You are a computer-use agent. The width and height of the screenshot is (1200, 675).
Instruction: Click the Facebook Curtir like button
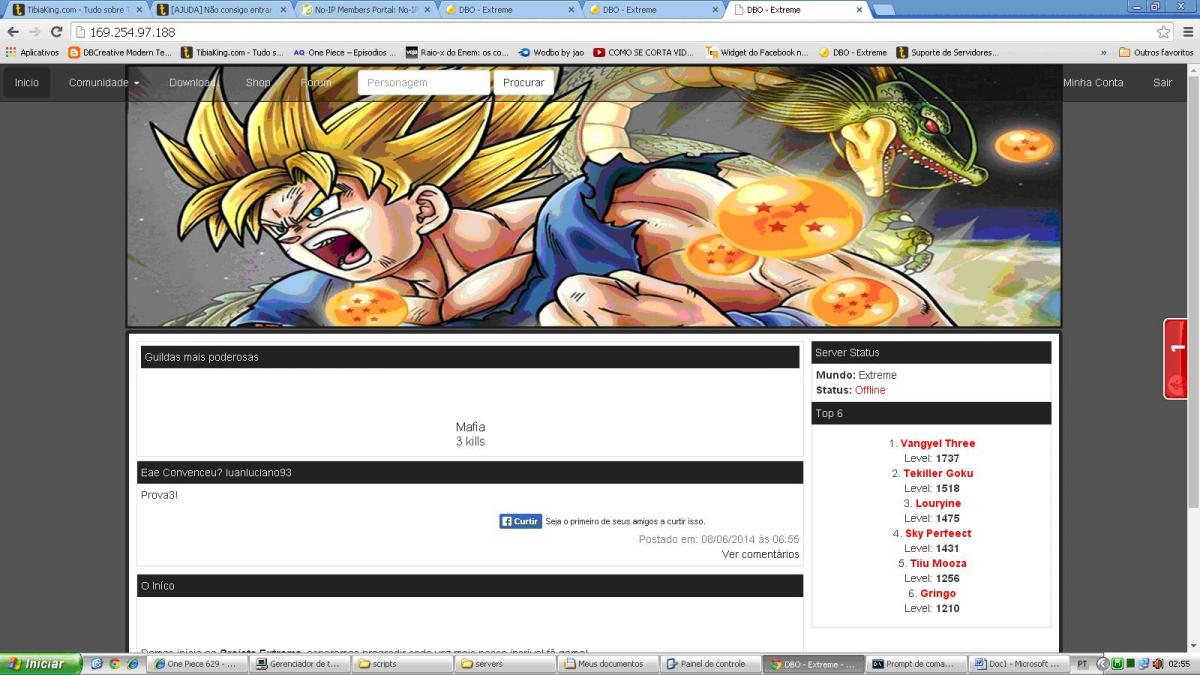tap(521, 521)
